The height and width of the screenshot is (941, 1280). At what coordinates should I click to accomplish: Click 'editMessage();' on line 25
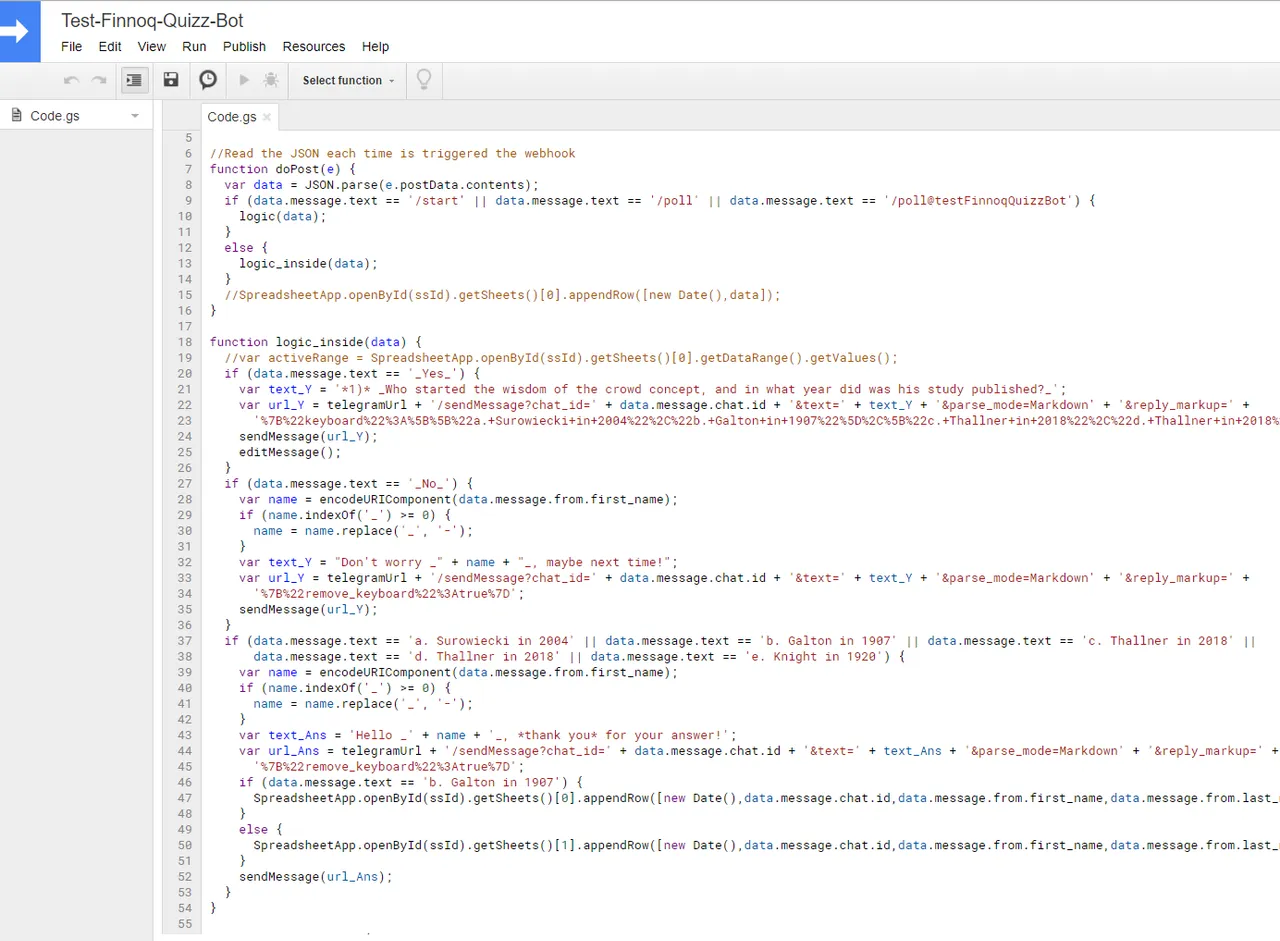point(290,452)
